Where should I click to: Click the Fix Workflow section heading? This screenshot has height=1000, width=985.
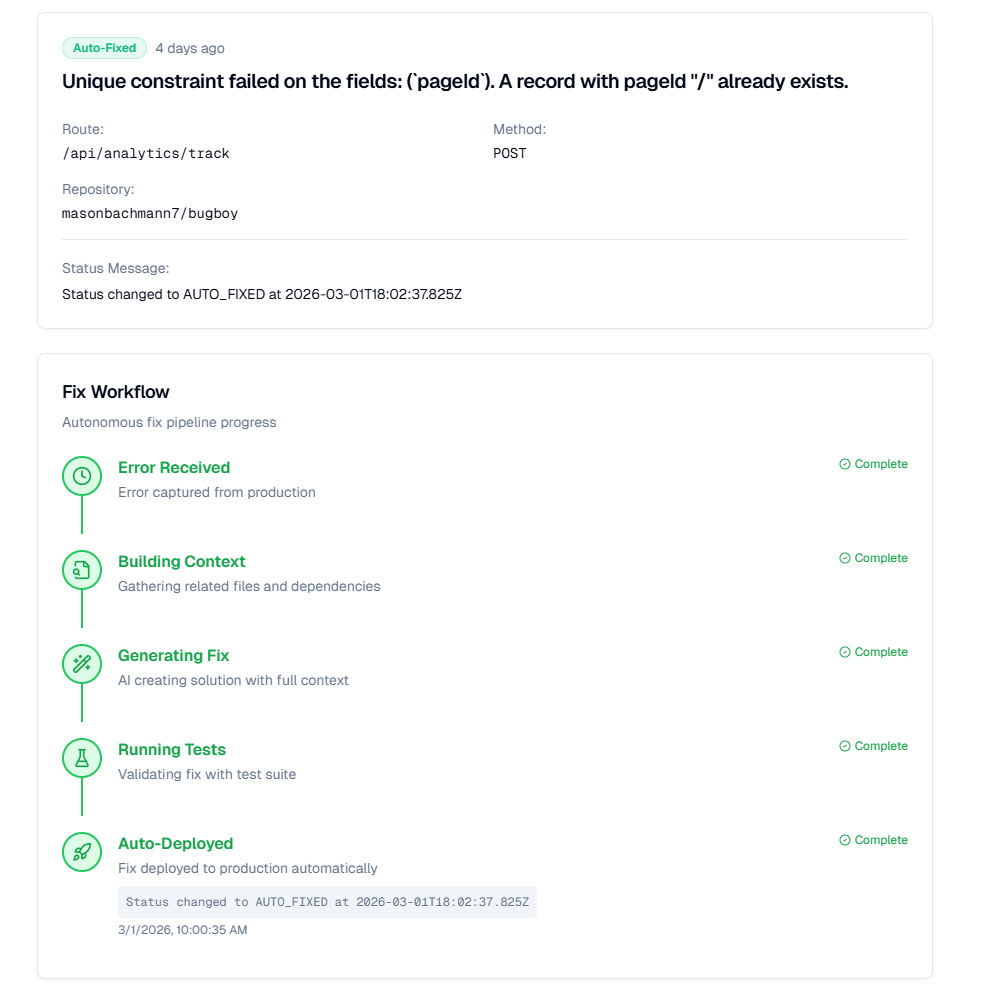116,392
